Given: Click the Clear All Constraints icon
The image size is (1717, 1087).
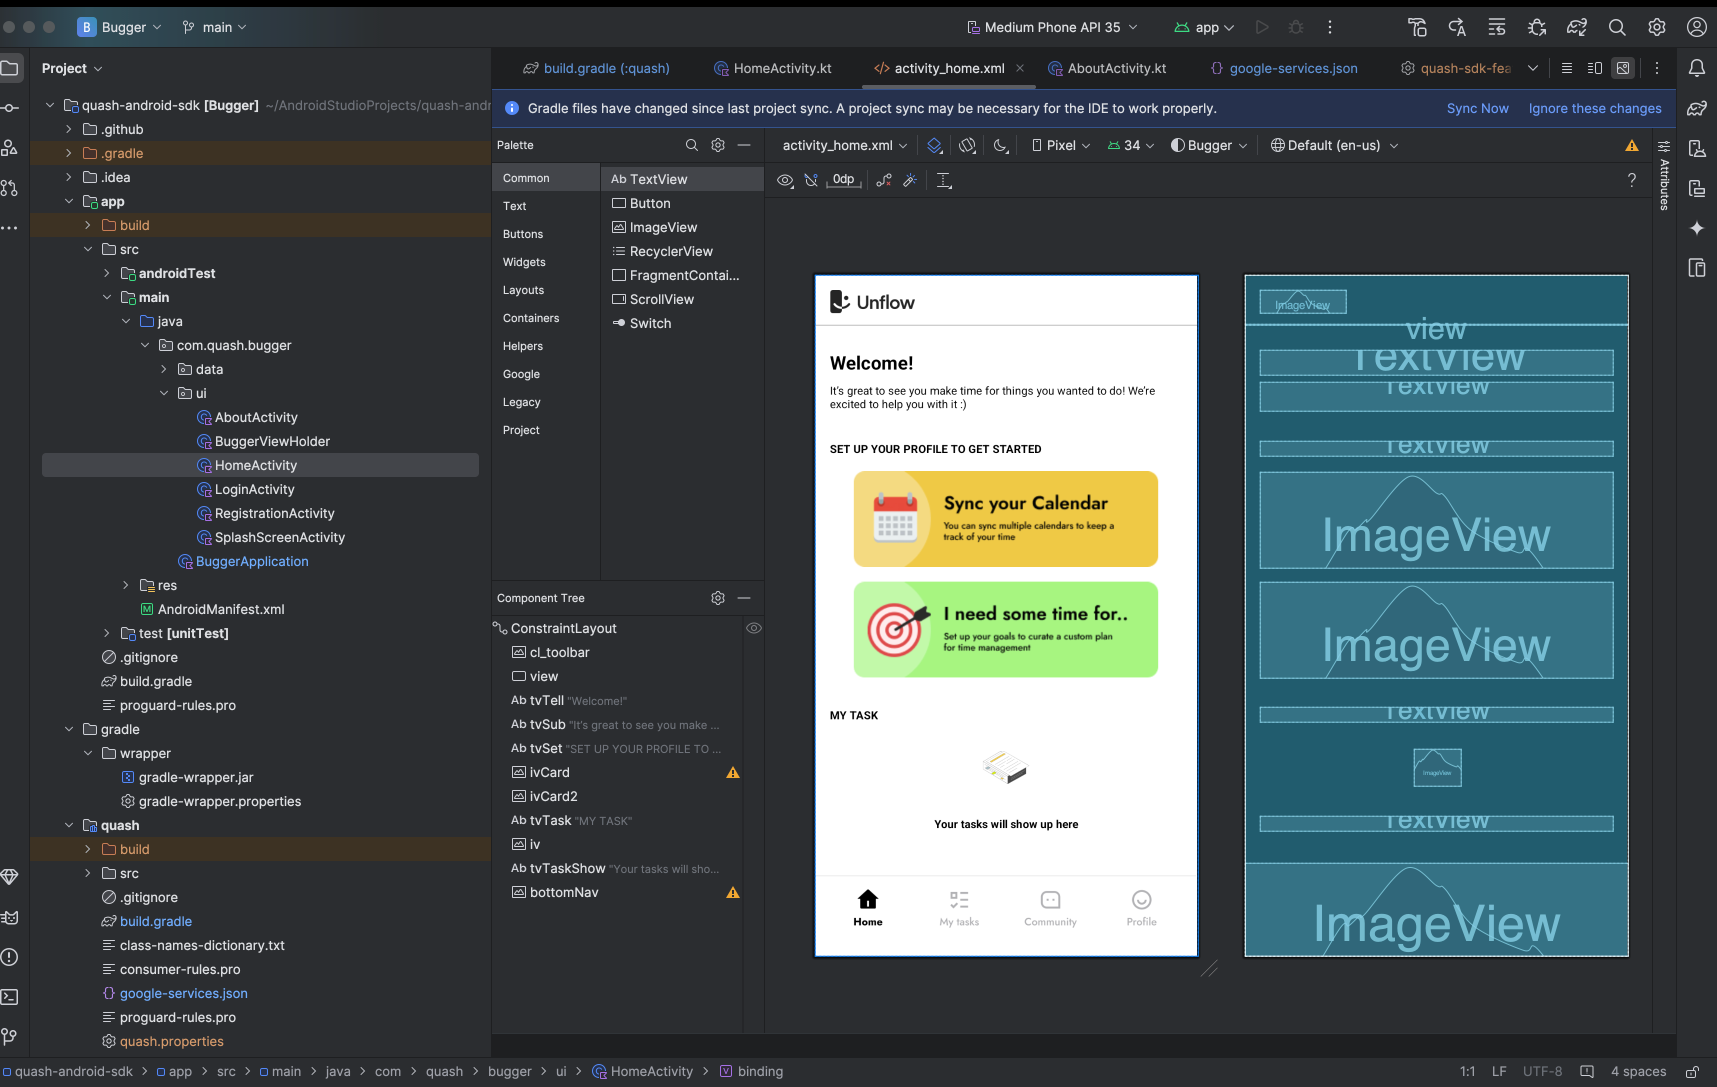Looking at the screenshot, I should (x=884, y=180).
